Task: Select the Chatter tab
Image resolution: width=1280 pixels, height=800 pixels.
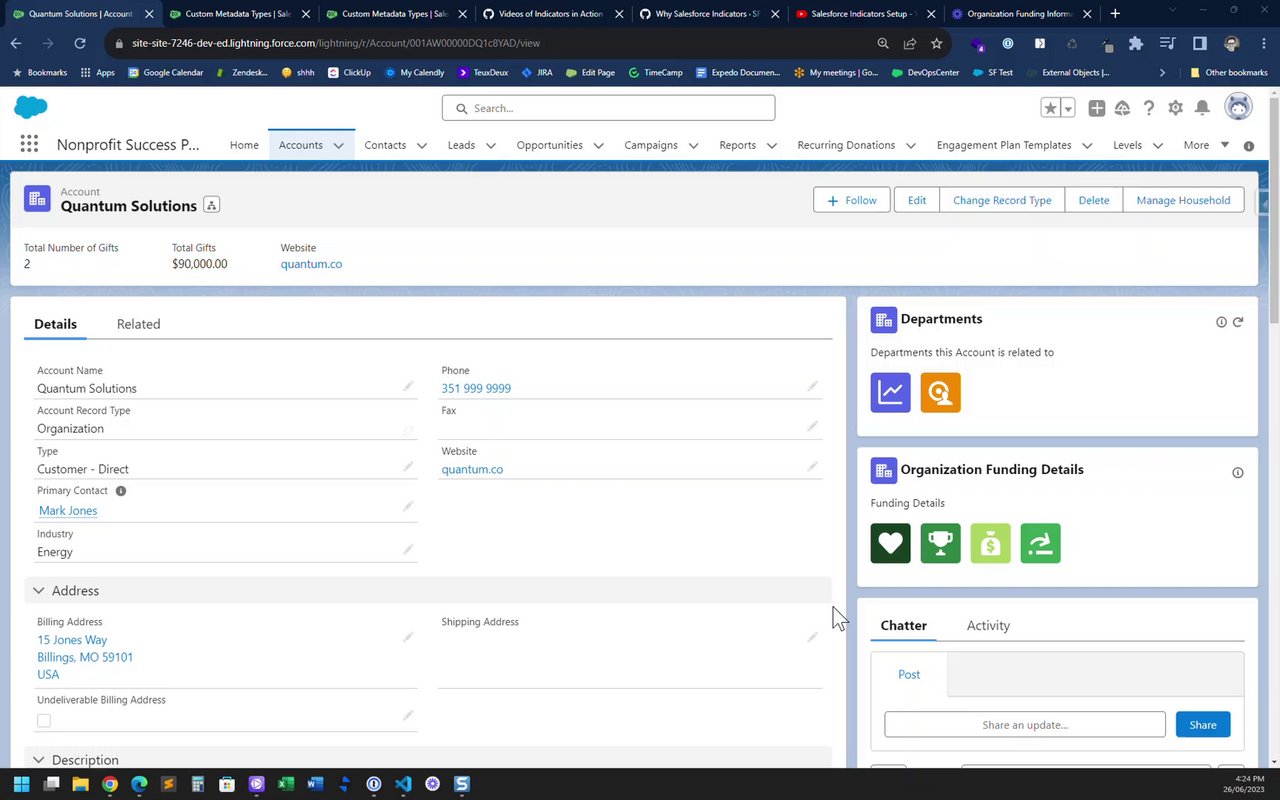Action: pos(903,625)
